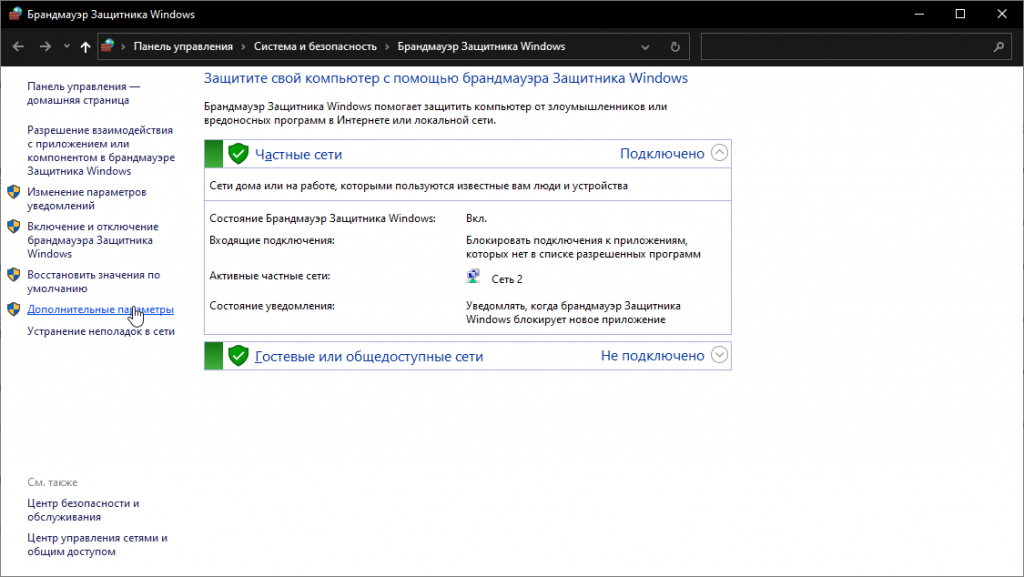Open the Система и безопасность breadcrumb
1024x577 pixels.
point(315,46)
